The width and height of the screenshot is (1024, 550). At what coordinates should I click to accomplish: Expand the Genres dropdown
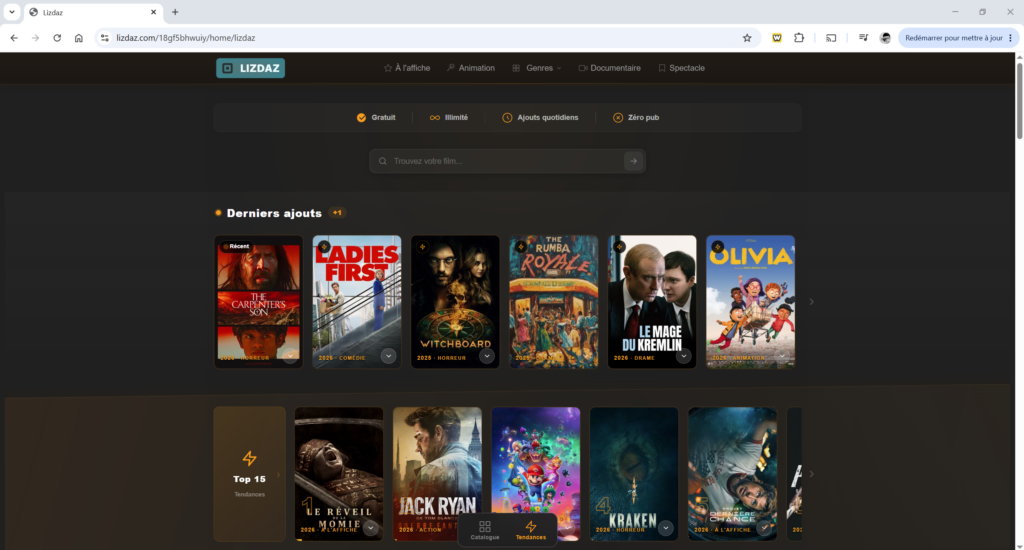coord(536,68)
